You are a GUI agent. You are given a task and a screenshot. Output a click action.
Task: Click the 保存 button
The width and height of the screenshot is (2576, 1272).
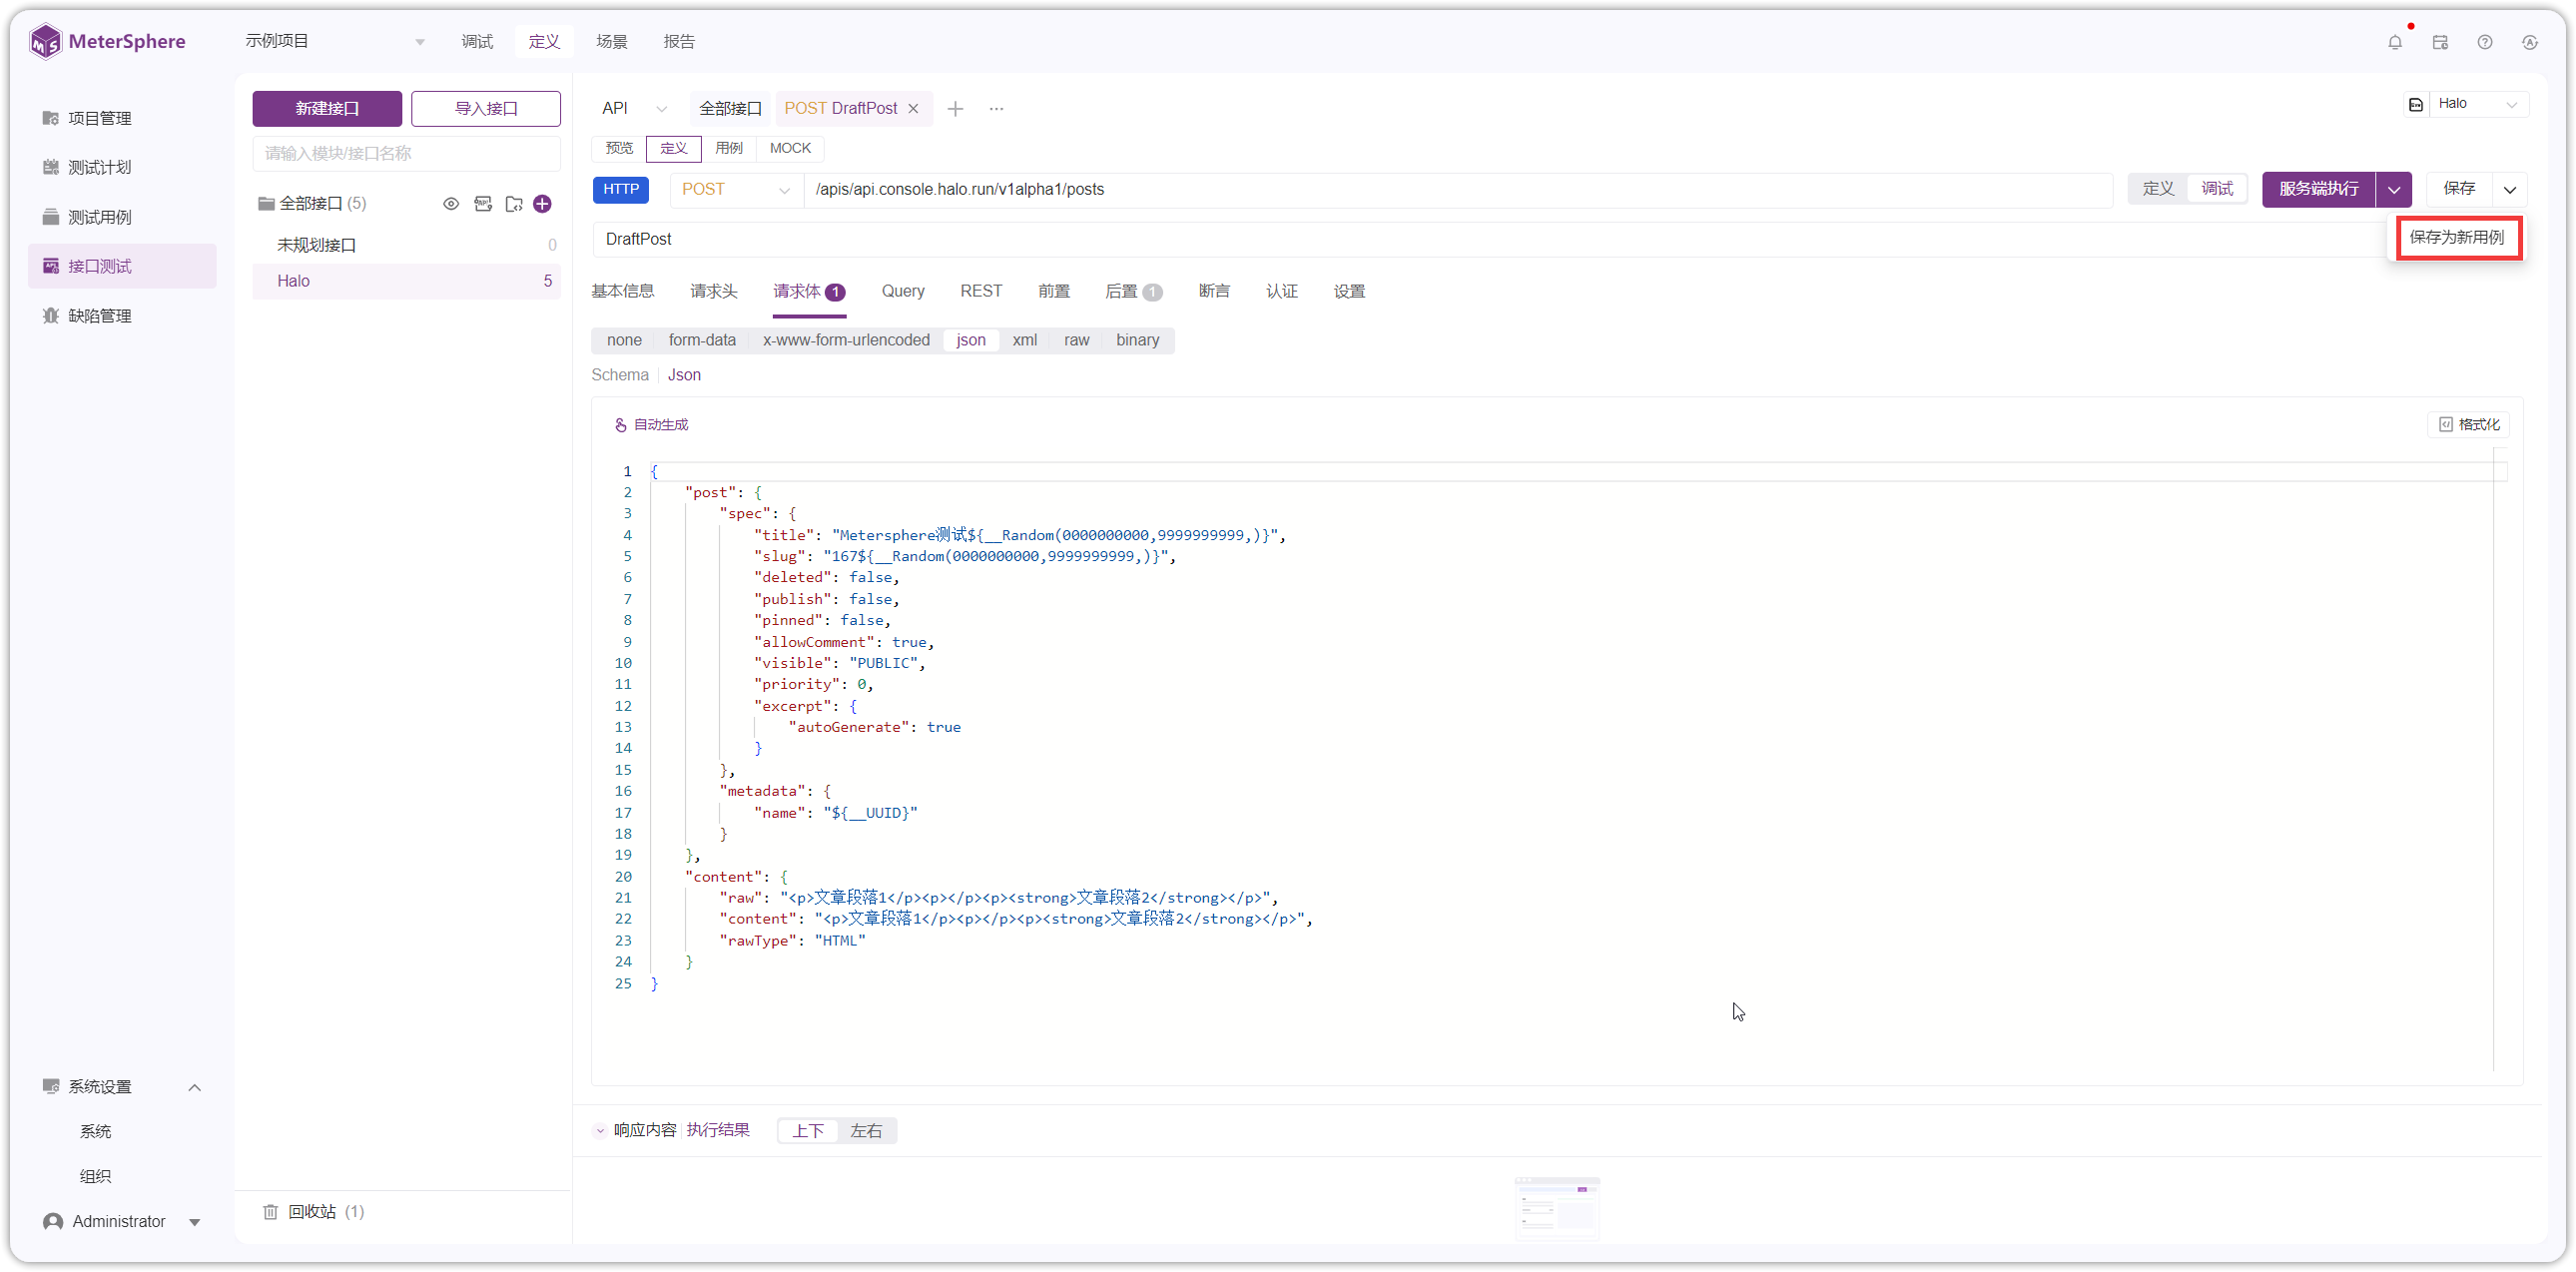[2459, 189]
